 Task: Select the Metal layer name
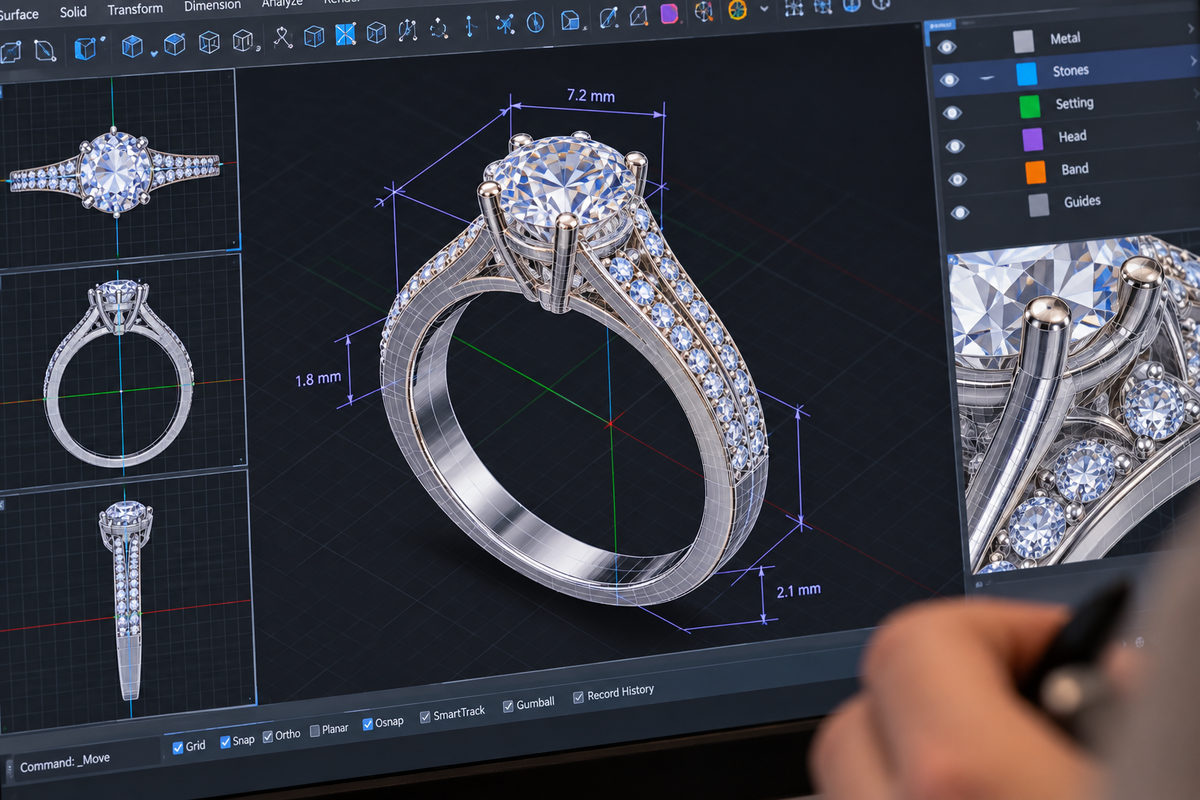coord(1065,38)
